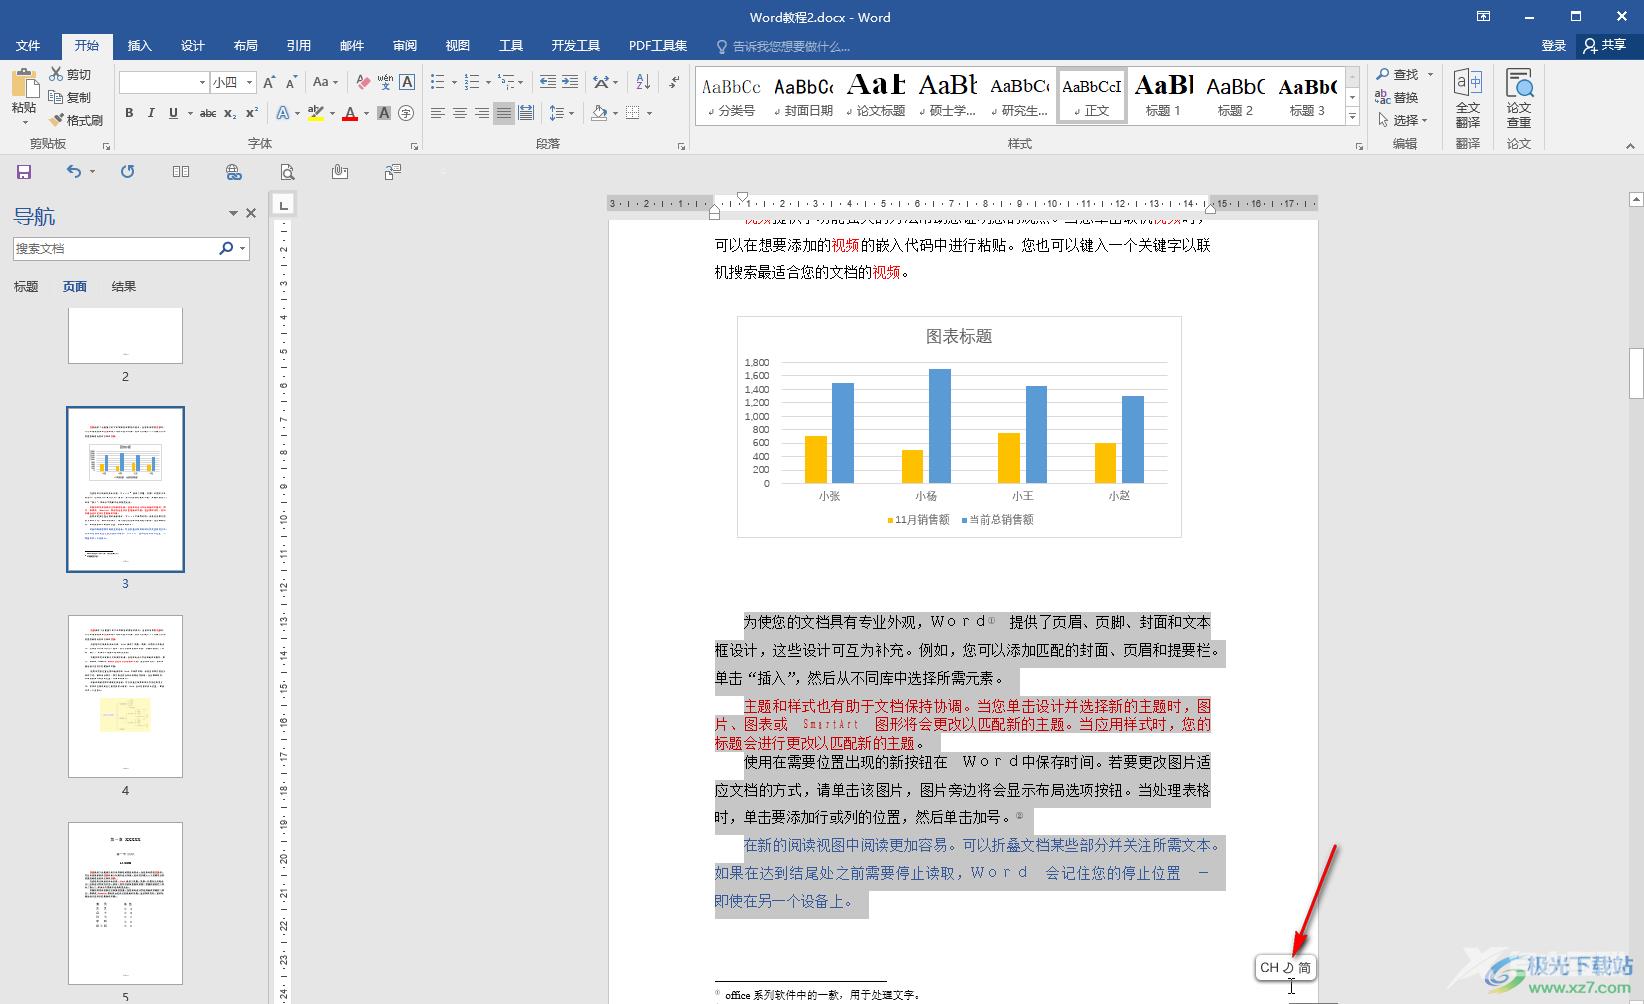
Task: Toggle superscript formatting
Action: pos(252,113)
